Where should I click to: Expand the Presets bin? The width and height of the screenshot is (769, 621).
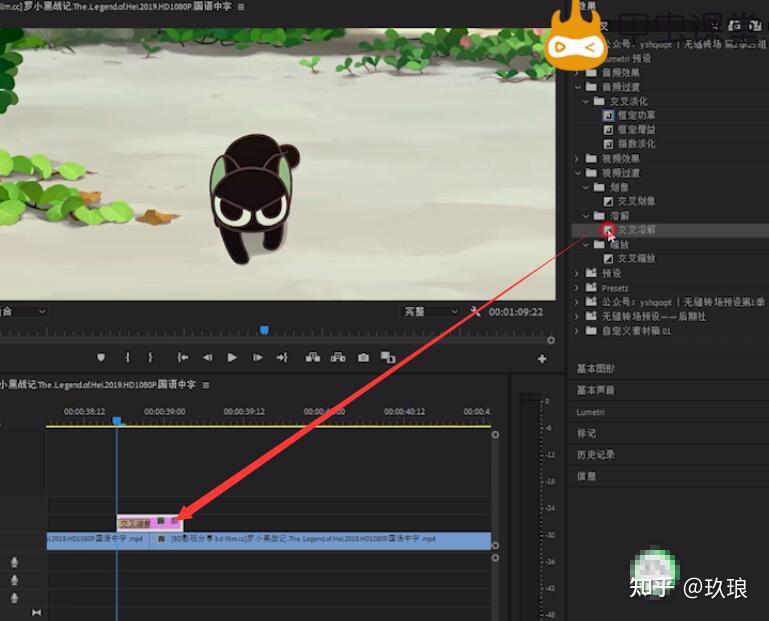pos(577,288)
